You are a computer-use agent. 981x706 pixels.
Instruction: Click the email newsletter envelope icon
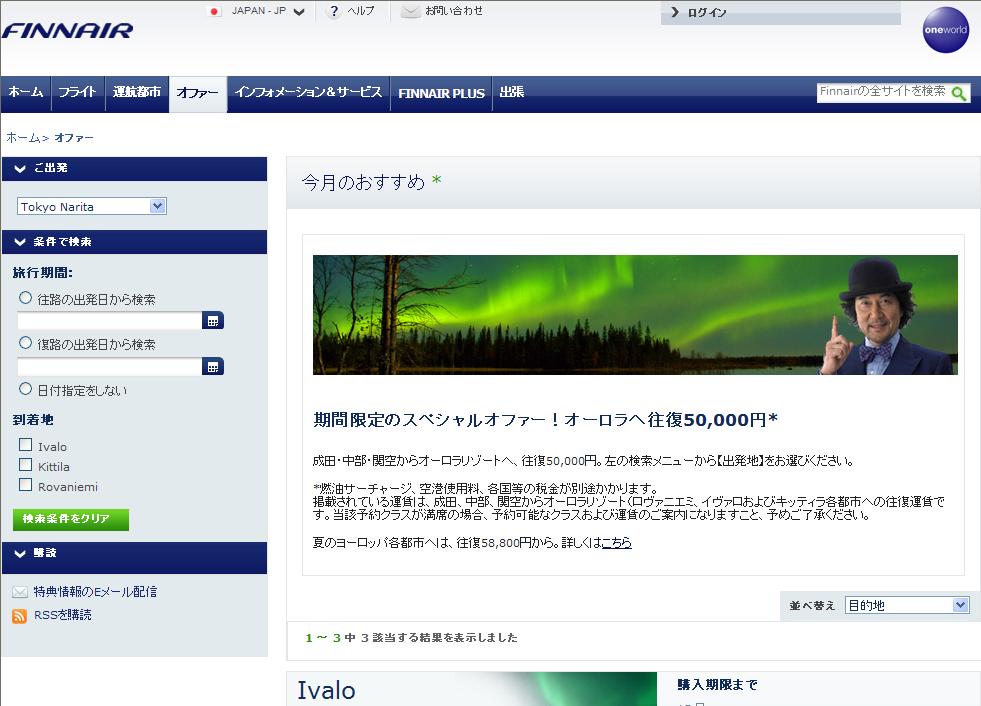[x=20, y=591]
